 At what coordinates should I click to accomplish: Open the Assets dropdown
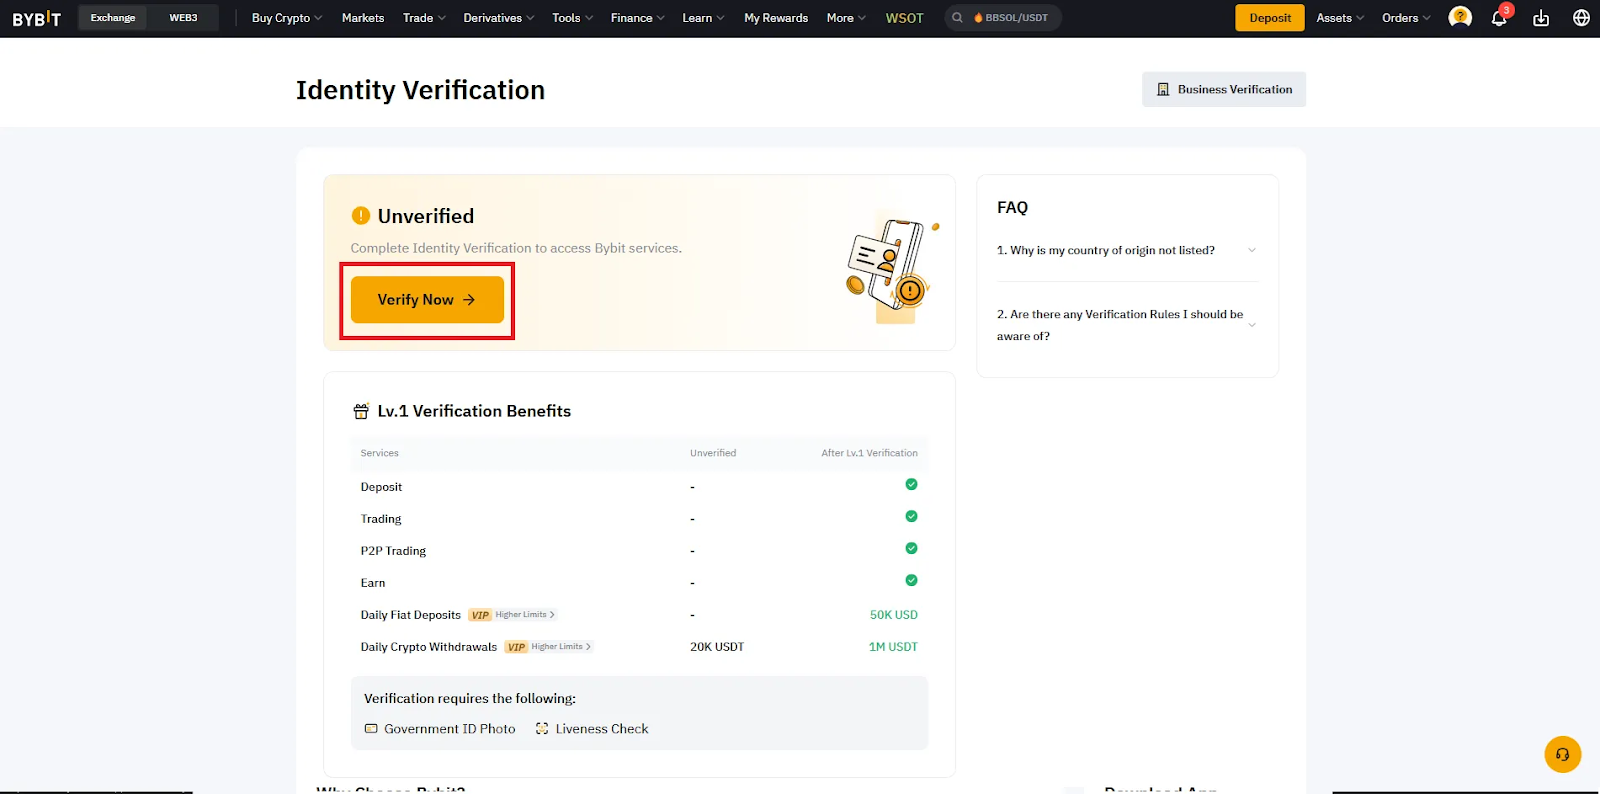coord(1340,18)
